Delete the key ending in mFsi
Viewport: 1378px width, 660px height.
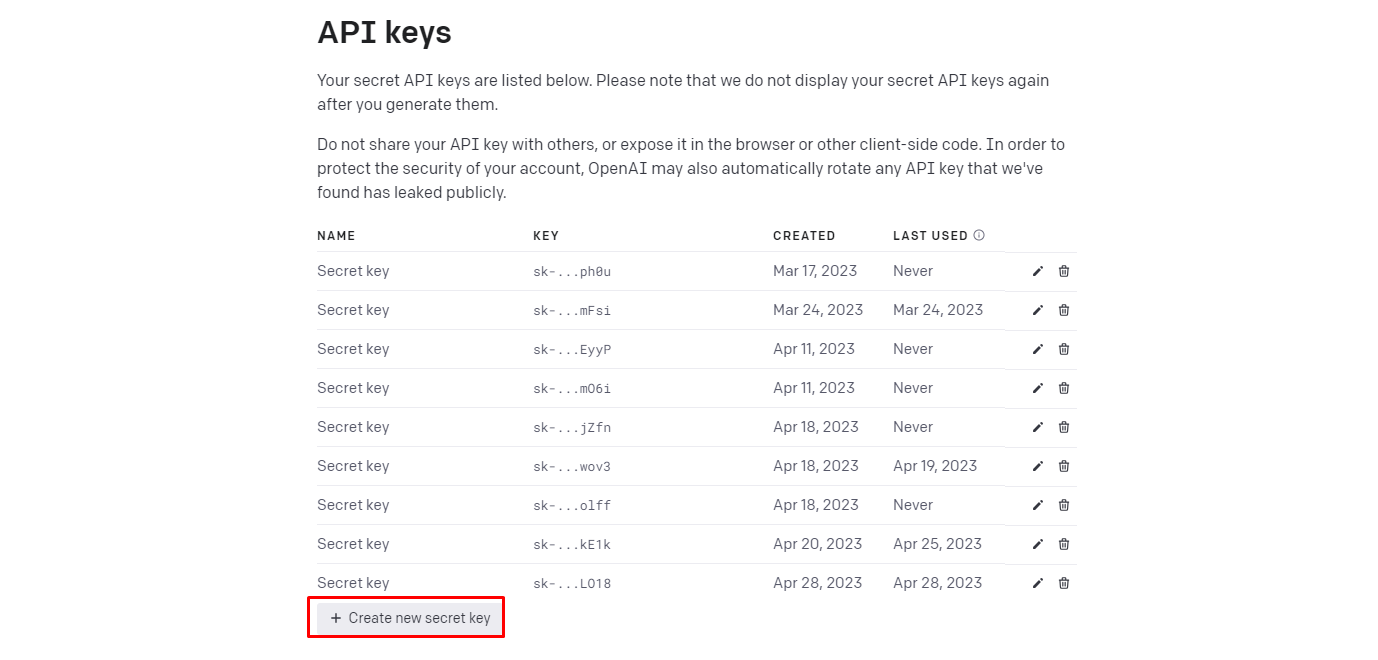pos(1064,310)
